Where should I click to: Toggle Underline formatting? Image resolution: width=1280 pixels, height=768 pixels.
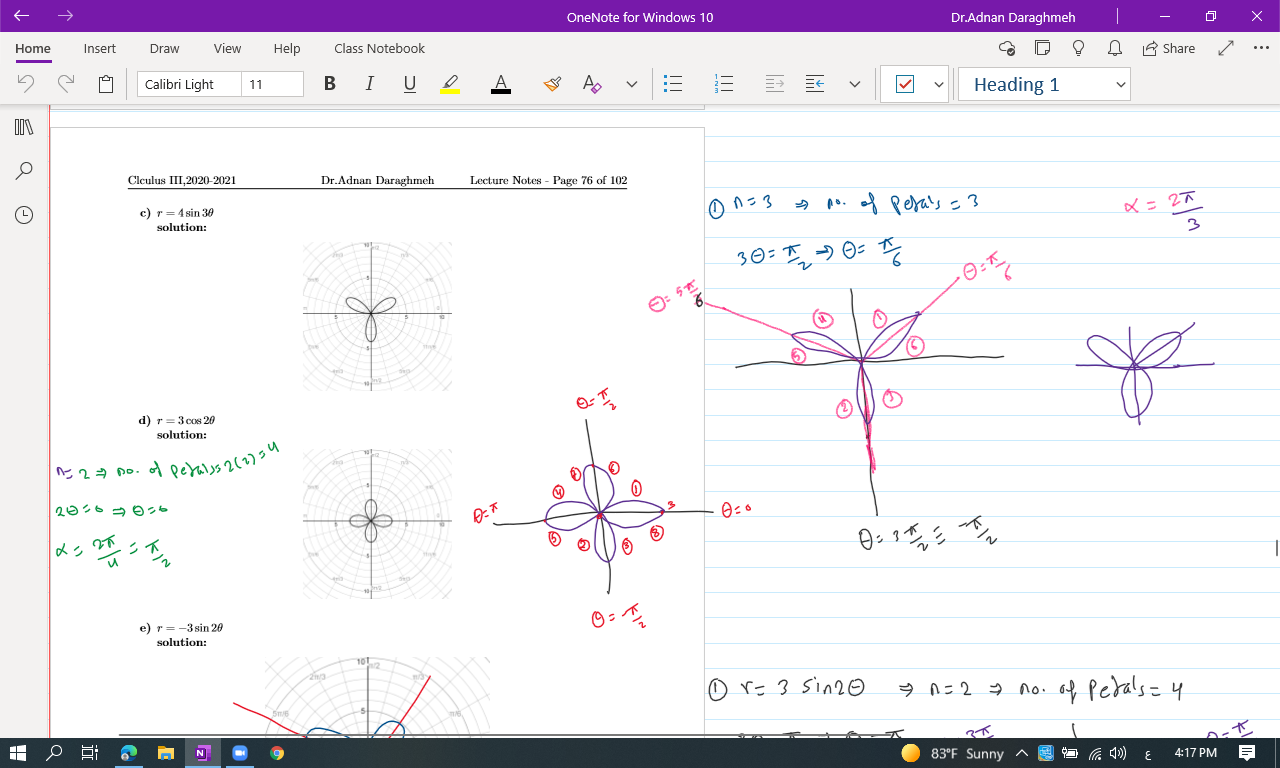(410, 84)
